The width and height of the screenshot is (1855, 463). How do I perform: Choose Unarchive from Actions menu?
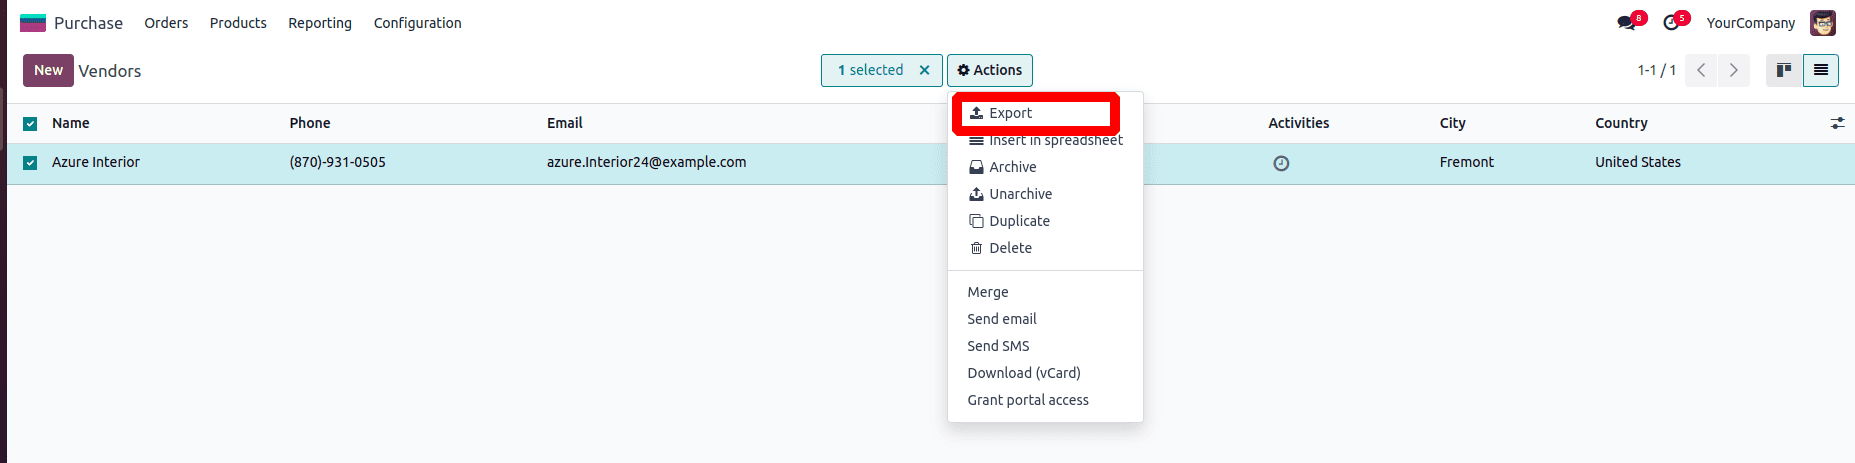1045,194
